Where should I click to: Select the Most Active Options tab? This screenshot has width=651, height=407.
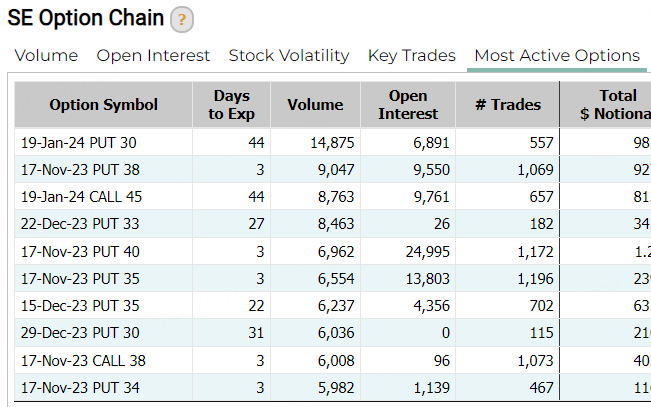(x=557, y=56)
